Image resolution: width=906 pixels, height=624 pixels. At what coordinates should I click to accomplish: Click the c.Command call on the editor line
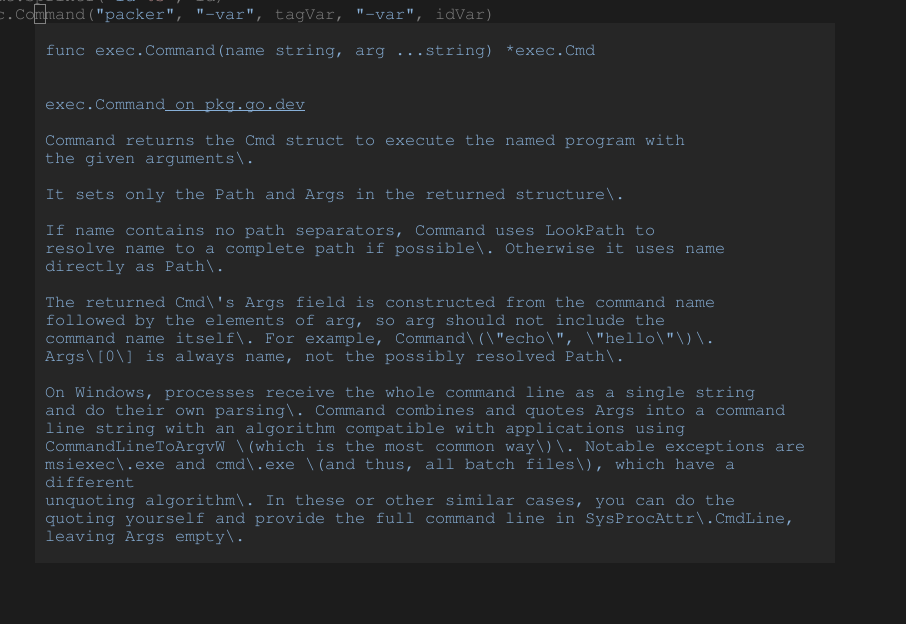pyautogui.click(x=40, y=14)
